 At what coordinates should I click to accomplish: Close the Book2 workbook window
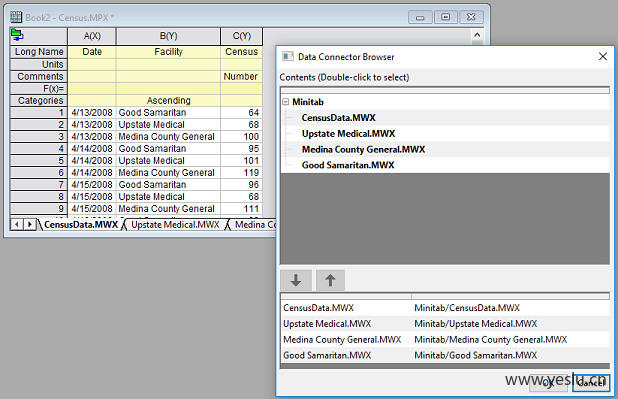(x=471, y=17)
